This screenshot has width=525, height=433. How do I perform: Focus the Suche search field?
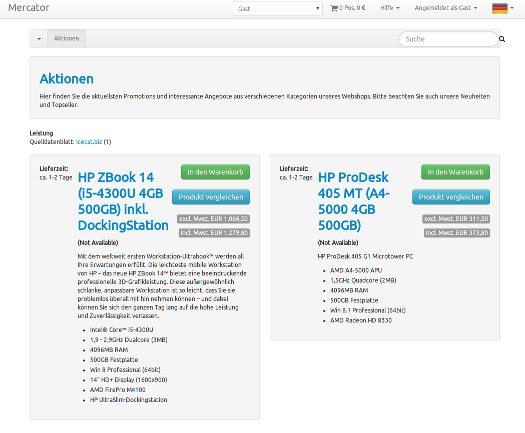click(448, 39)
